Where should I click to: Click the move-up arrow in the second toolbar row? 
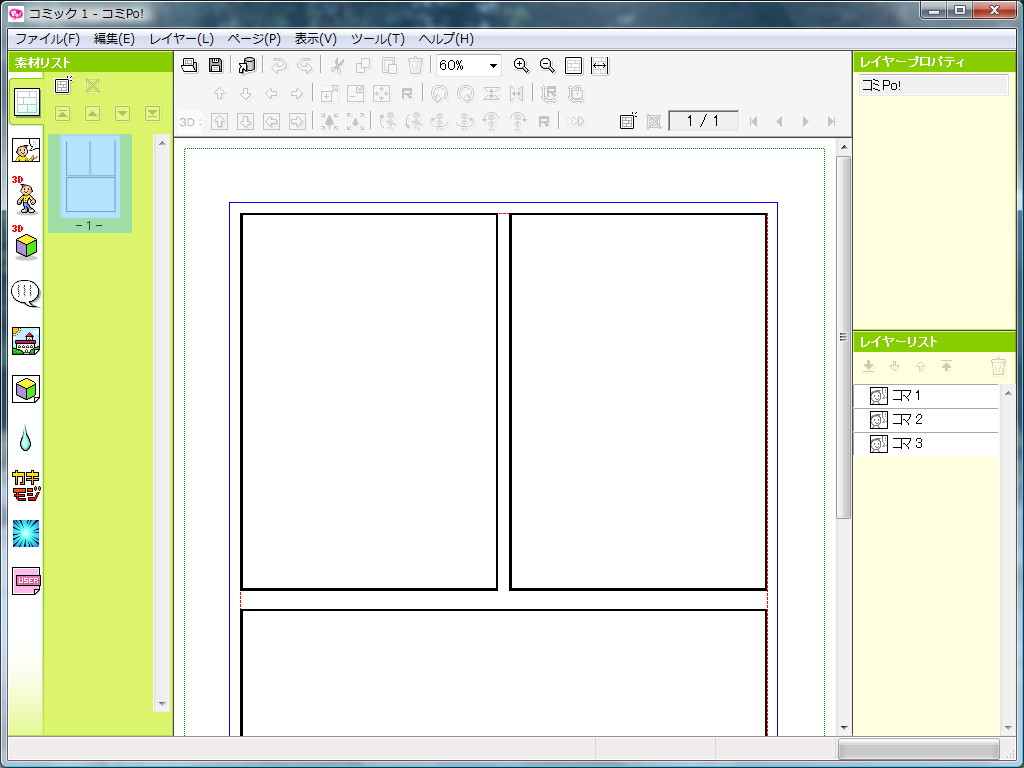(219, 94)
